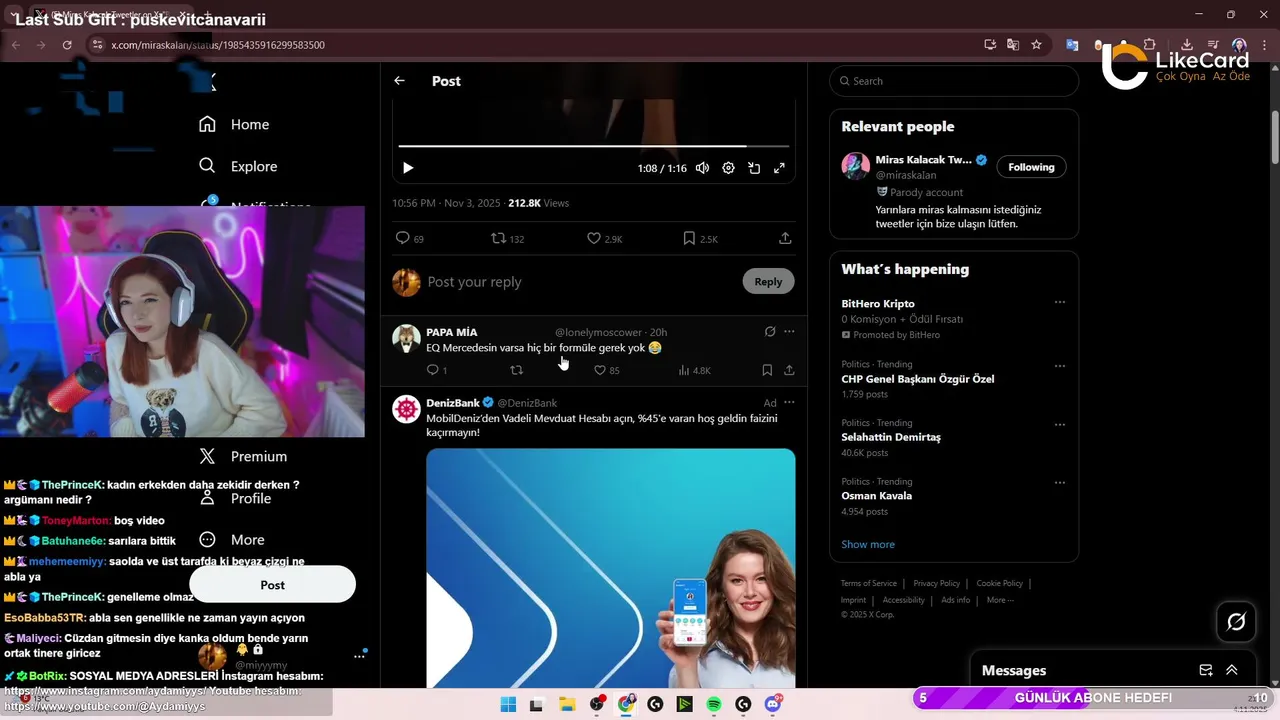Open options for Selahattin Demirtaş trend
The width and height of the screenshot is (1280, 720).
(1060, 423)
